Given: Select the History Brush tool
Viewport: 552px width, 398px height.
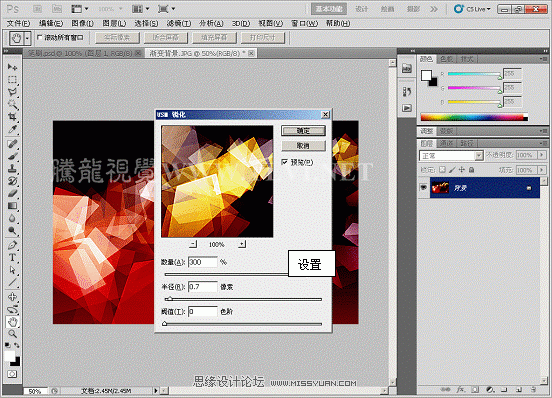Looking at the screenshot, I should point(12,181).
